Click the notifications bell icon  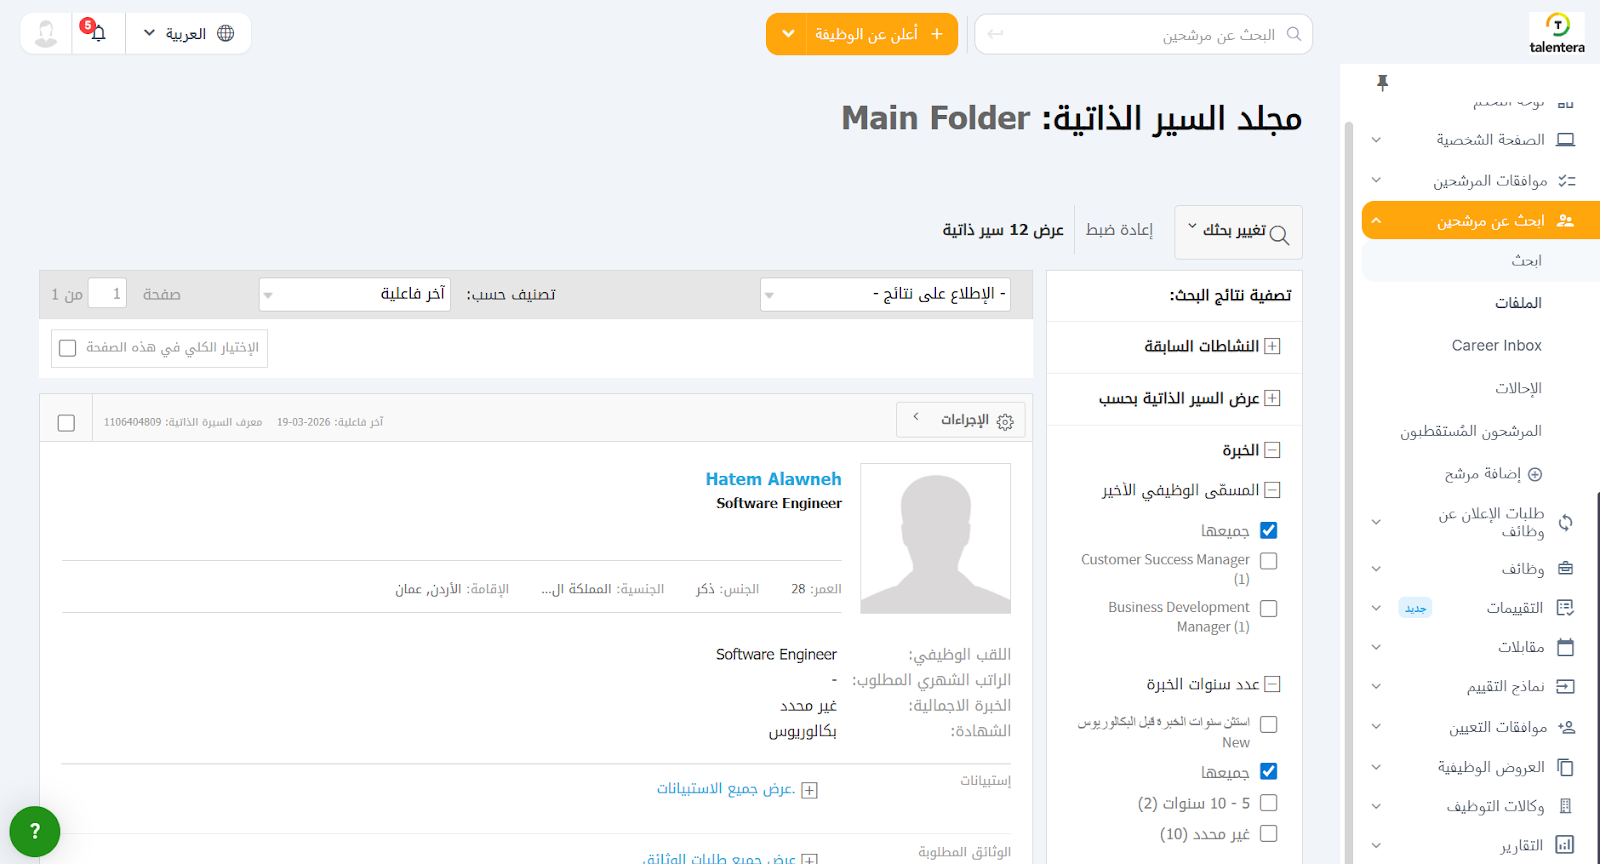tap(98, 33)
